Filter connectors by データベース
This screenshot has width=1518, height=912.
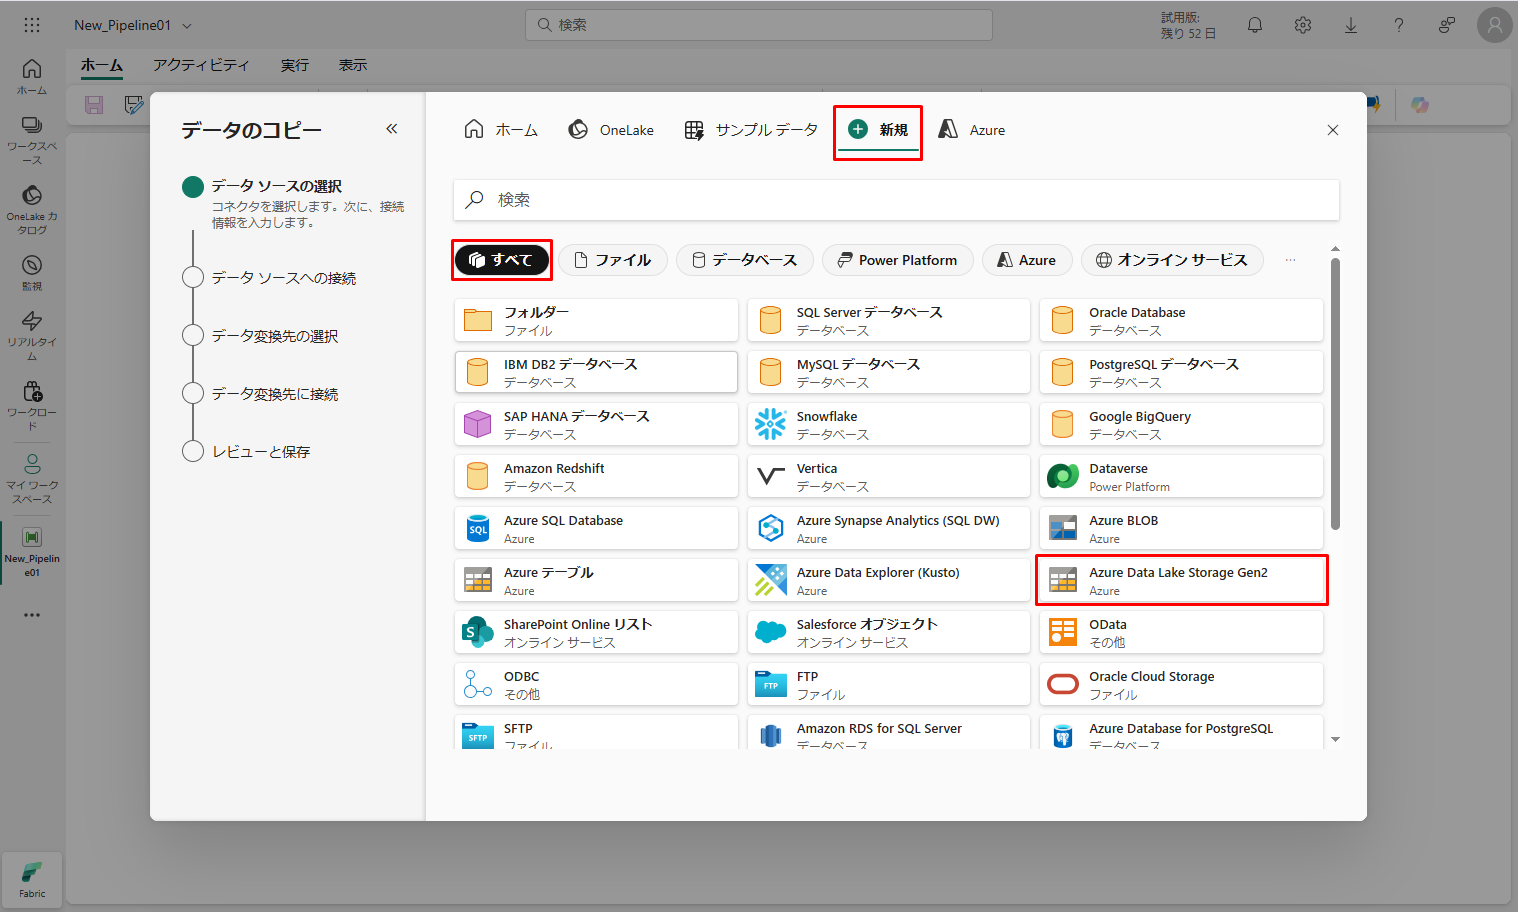(x=744, y=260)
